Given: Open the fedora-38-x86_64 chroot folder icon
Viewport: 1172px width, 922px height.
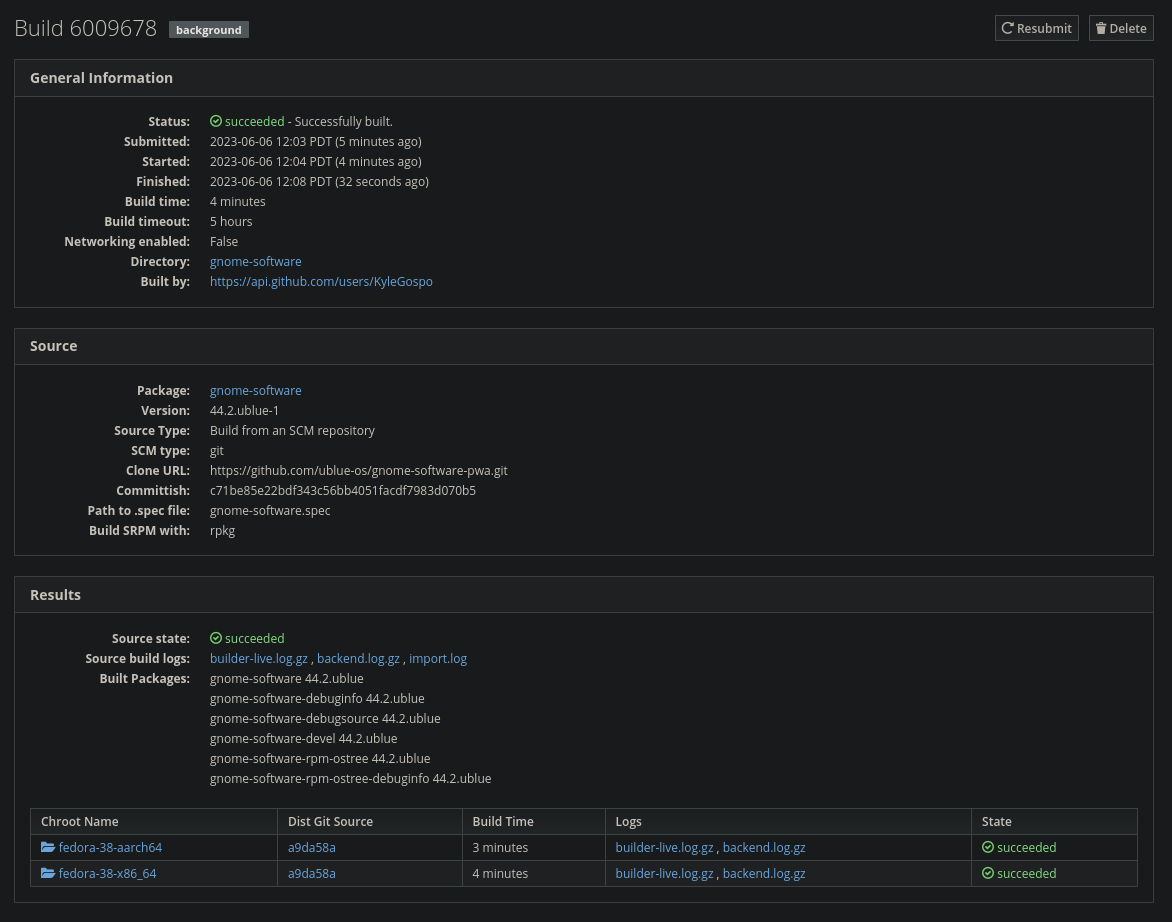Looking at the screenshot, I should tap(48, 873).
